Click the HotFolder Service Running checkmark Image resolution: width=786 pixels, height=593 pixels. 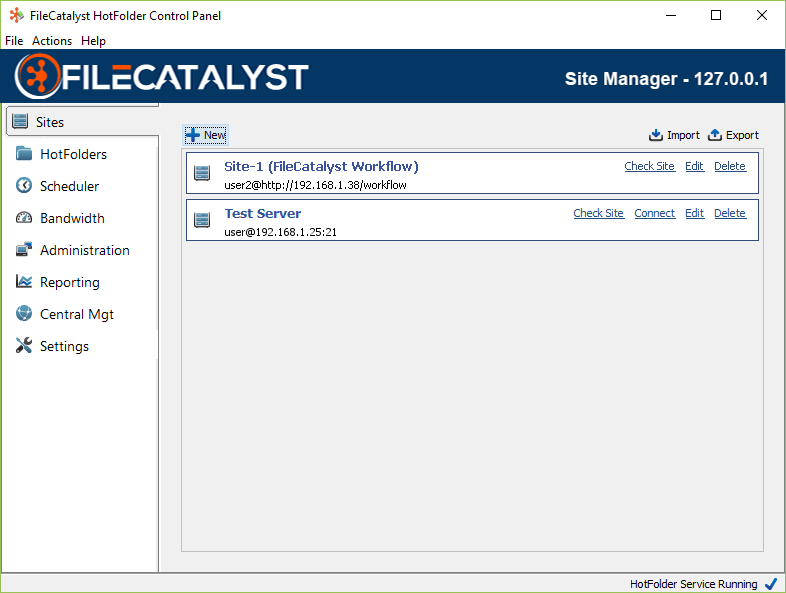pos(771,584)
